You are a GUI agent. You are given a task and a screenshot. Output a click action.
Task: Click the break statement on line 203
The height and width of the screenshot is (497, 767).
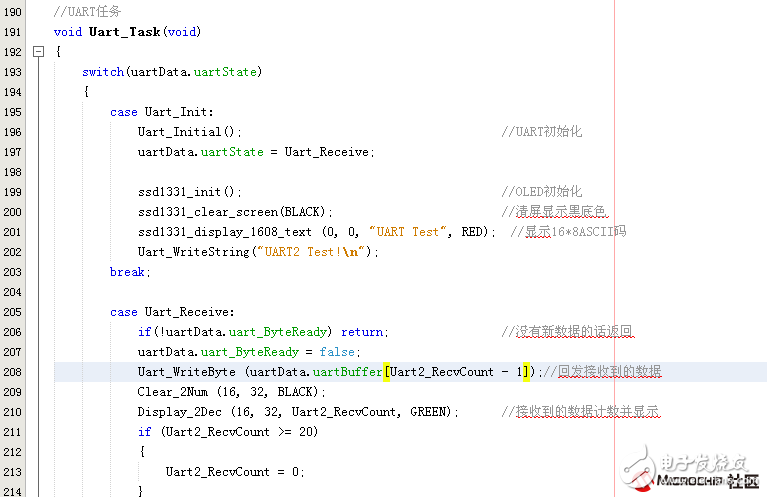click(129, 272)
